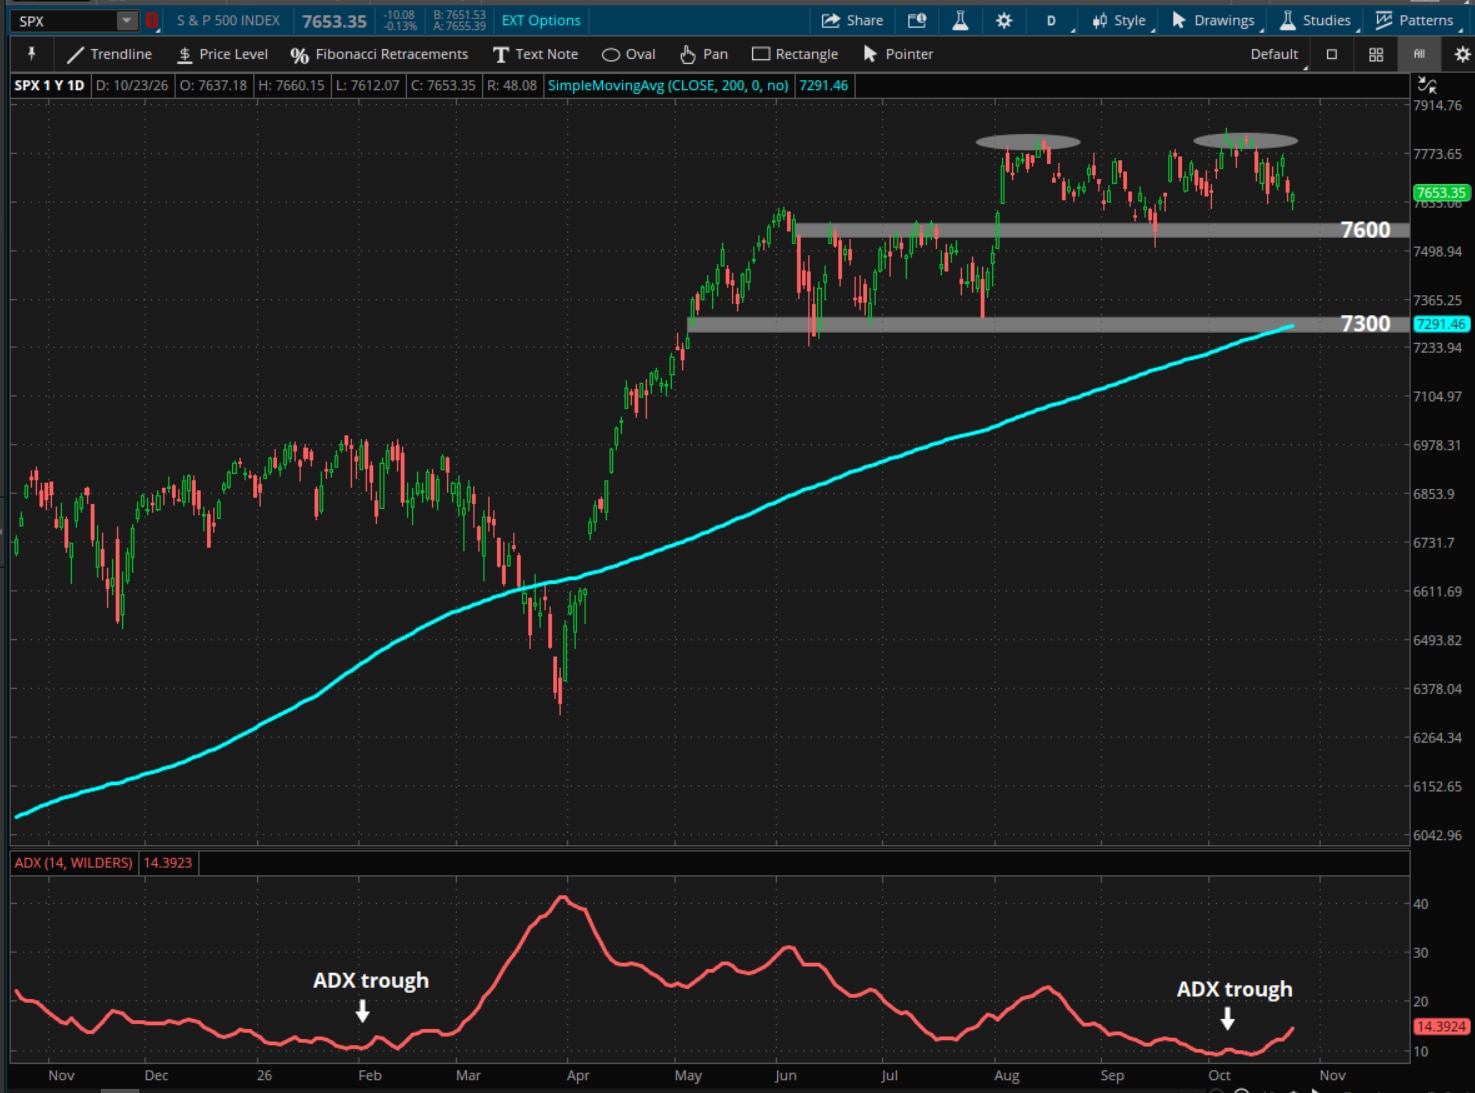Click the -0.13% net change value
1475x1093 pixels.
400,26
